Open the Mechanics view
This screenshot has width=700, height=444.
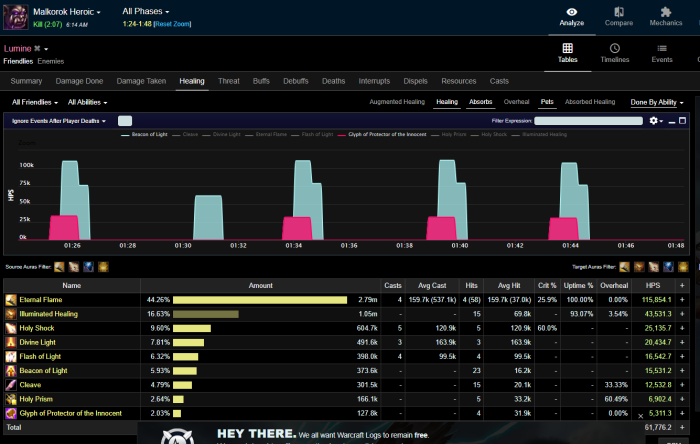click(665, 12)
